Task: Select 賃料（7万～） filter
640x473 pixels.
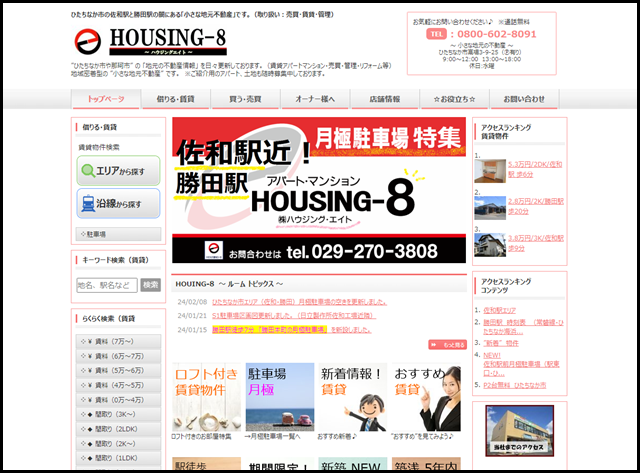Action: [118, 342]
